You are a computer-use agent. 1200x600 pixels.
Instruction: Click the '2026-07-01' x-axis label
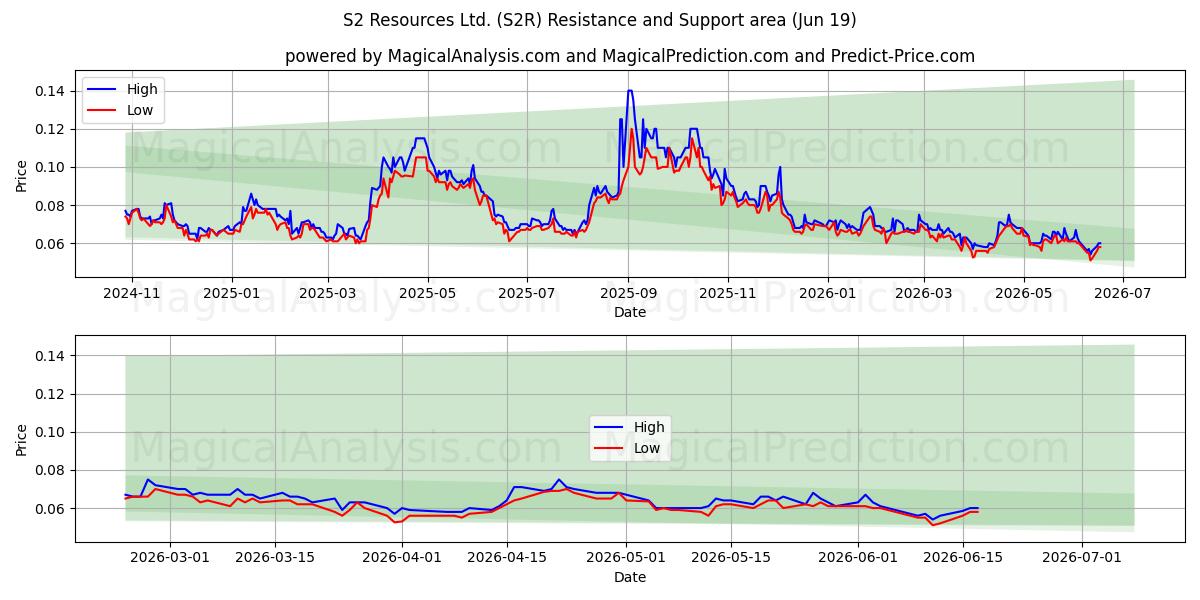click(x=1082, y=559)
